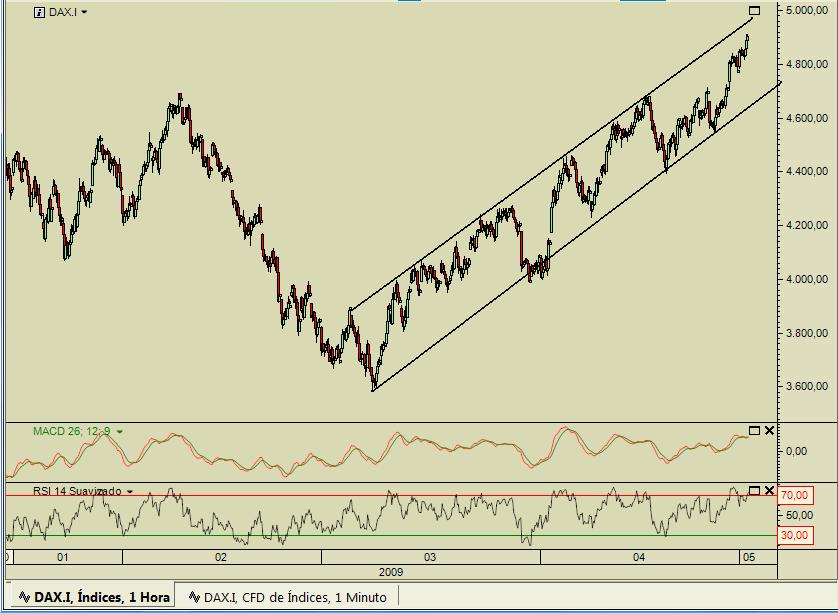The height and width of the screenshot is (613, 838).
Task: Select the red RSI 70 horizontal line
Action: pyautogui.click(x=390, y=495)
